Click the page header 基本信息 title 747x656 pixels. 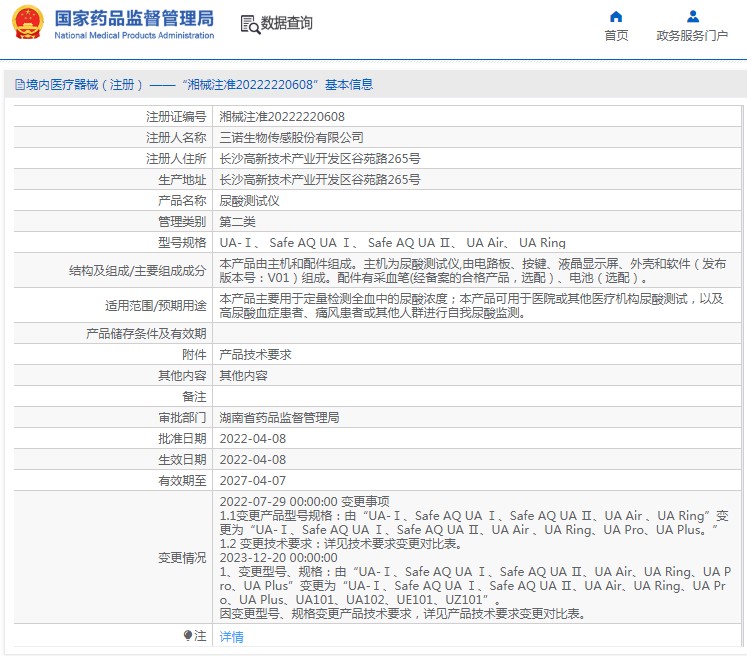tap(349, 85)
